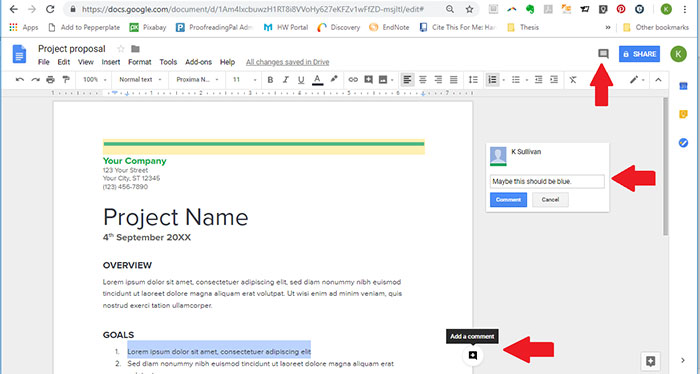Image resolution: width=700 pixels, height=374 pixels.
Task: Move document using the folder icon
Action: pyautogui.click(x=135, y=49)
